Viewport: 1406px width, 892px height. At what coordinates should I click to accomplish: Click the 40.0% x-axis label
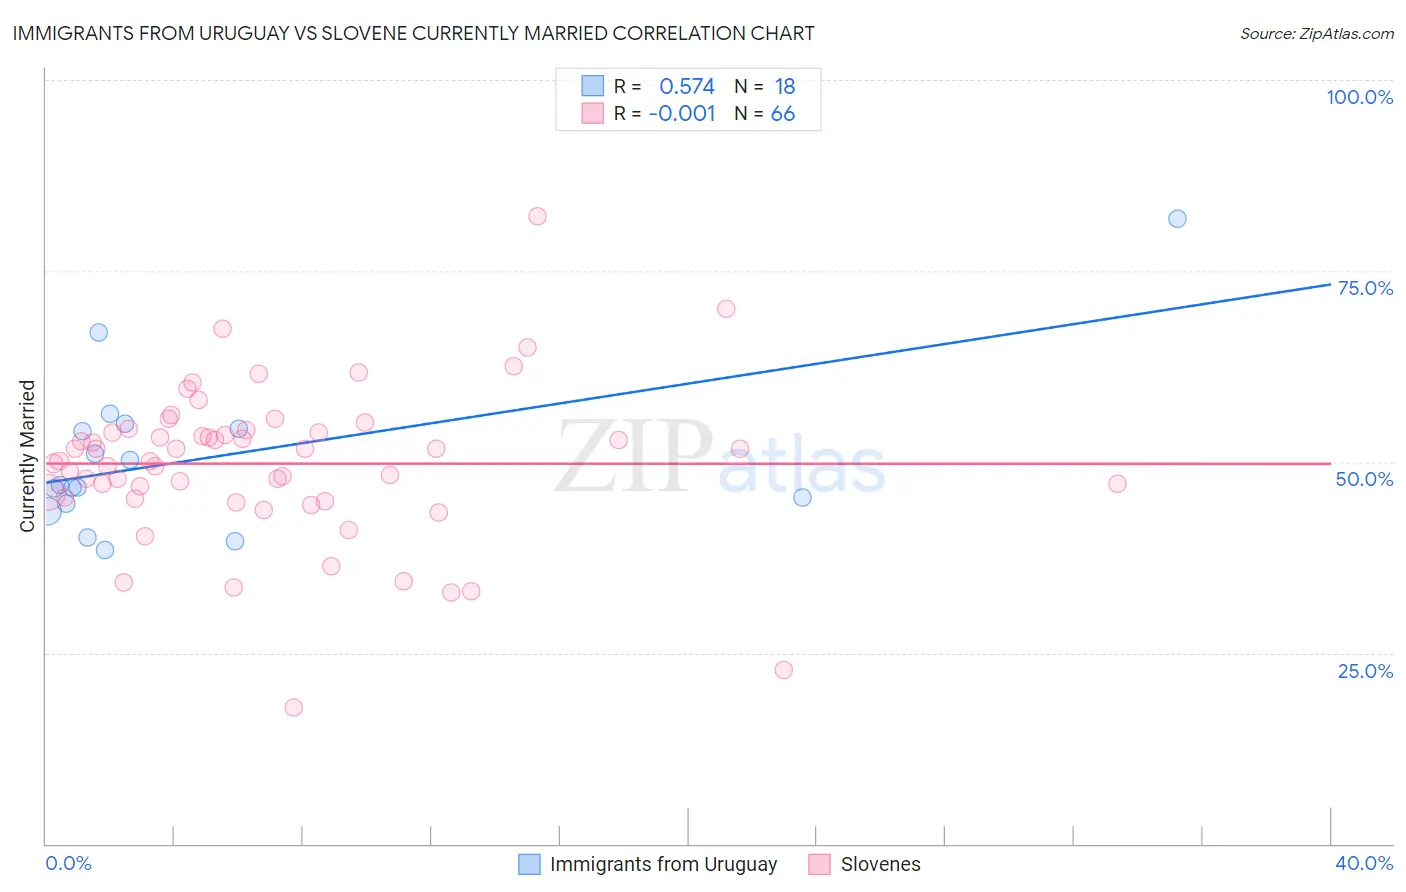[x=1364, y=863]
